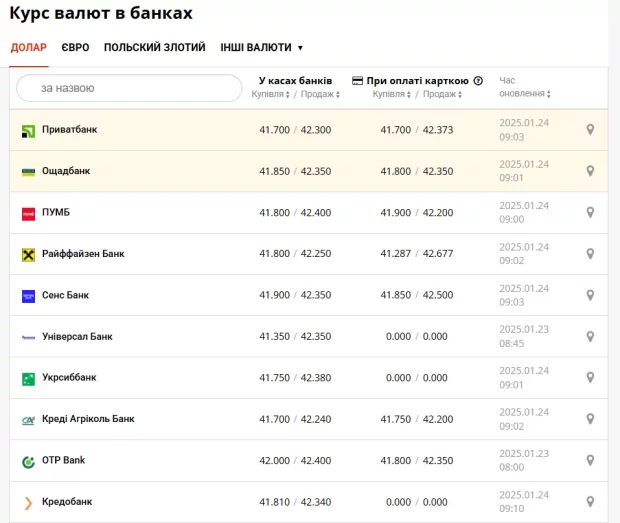Switch to the 'Польский злотий' tab

pyautogui.click(x=154, y=47)
